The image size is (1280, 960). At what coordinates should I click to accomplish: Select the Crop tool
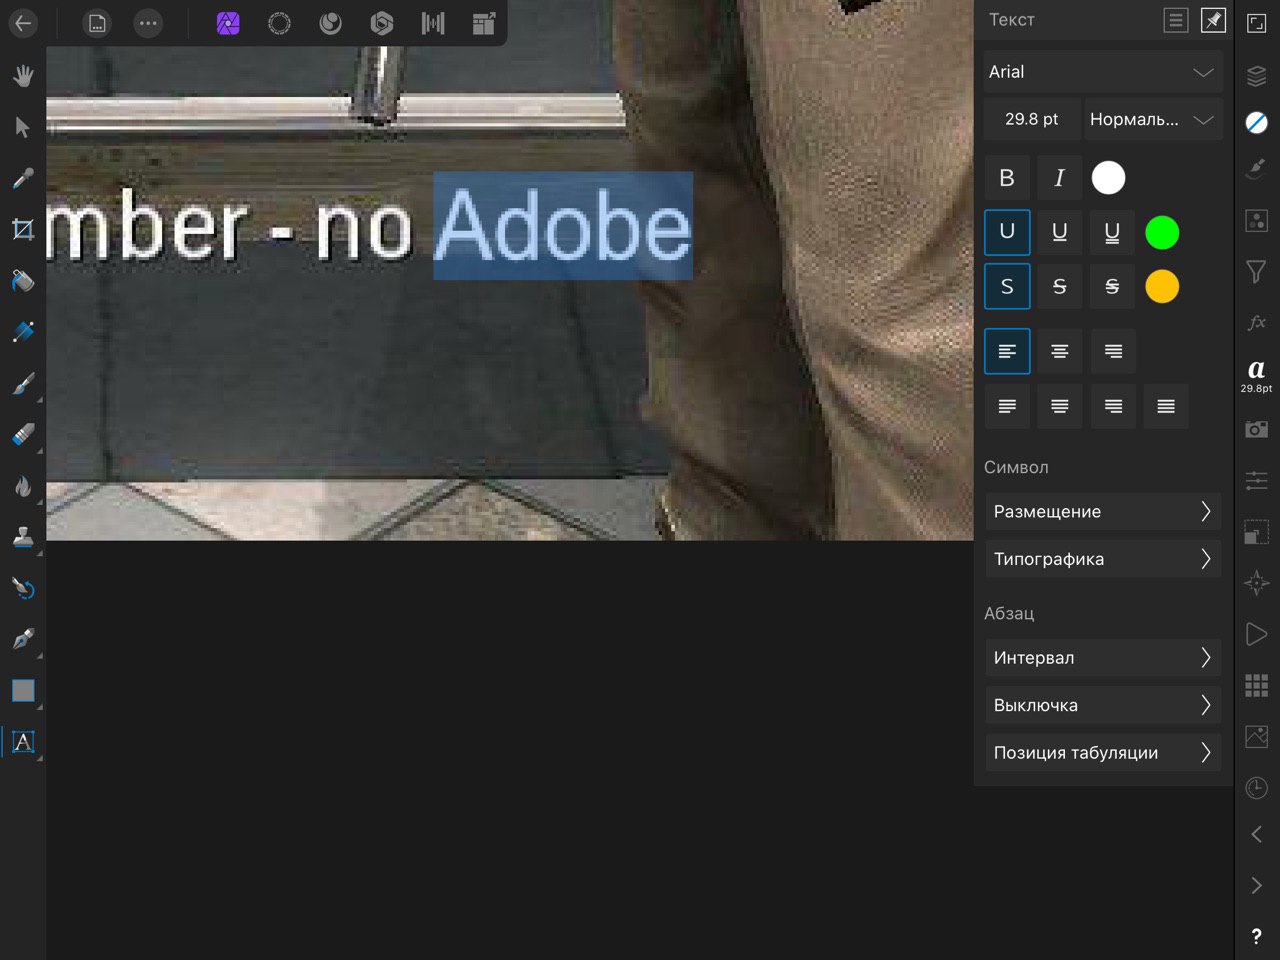click(x=23, y=230)
